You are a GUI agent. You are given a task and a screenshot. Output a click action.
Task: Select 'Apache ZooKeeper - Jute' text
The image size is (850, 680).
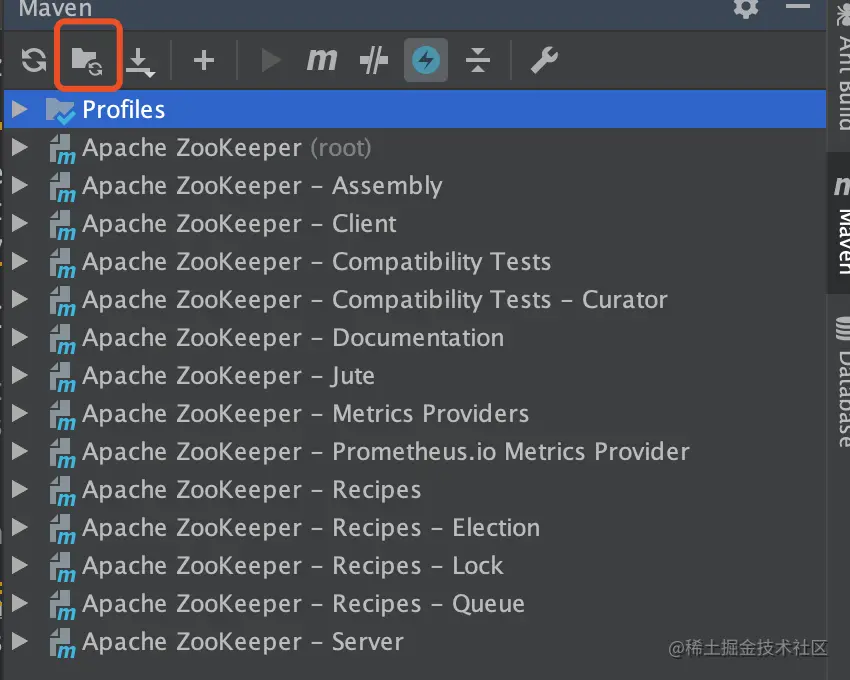click(x=228, y=376)
